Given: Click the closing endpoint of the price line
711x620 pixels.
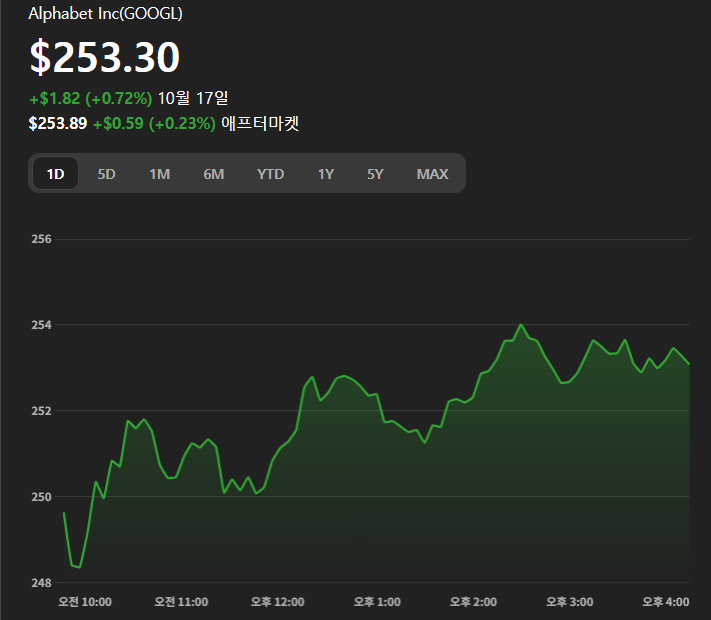Looking at the screenshot, I should (x=689, y=364).
